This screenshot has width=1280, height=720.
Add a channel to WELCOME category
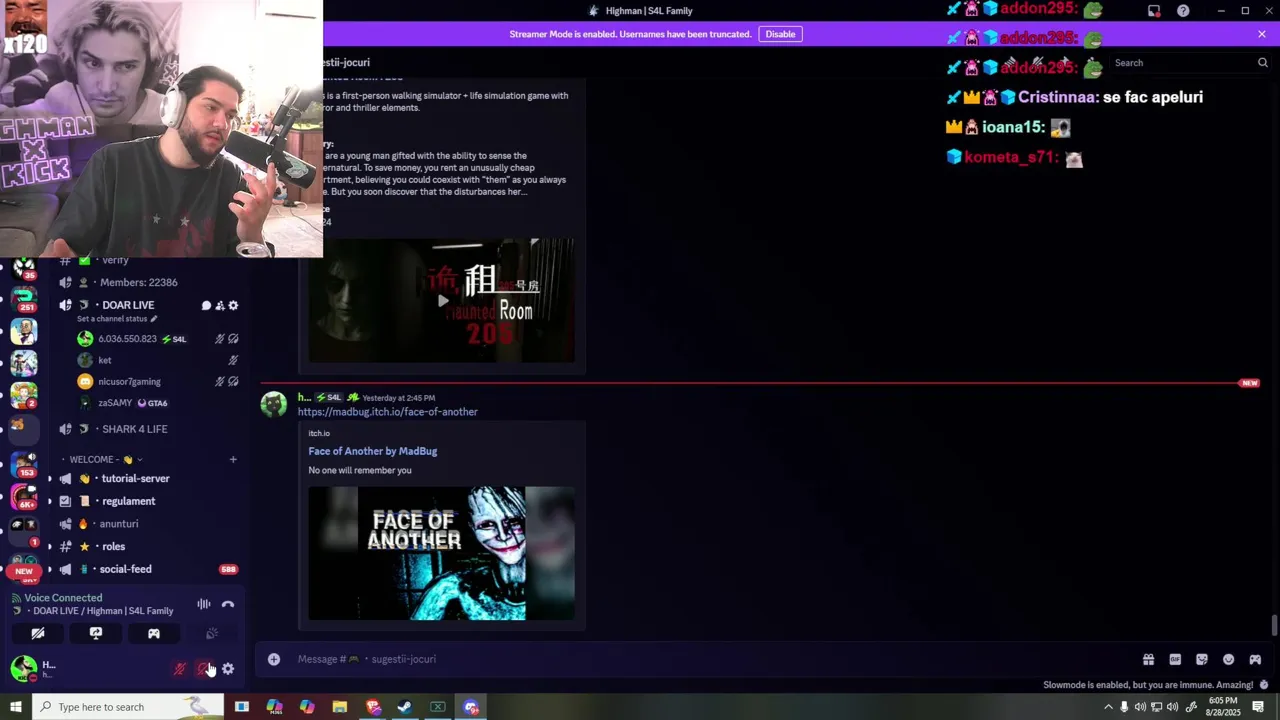(x=233, y=460)
